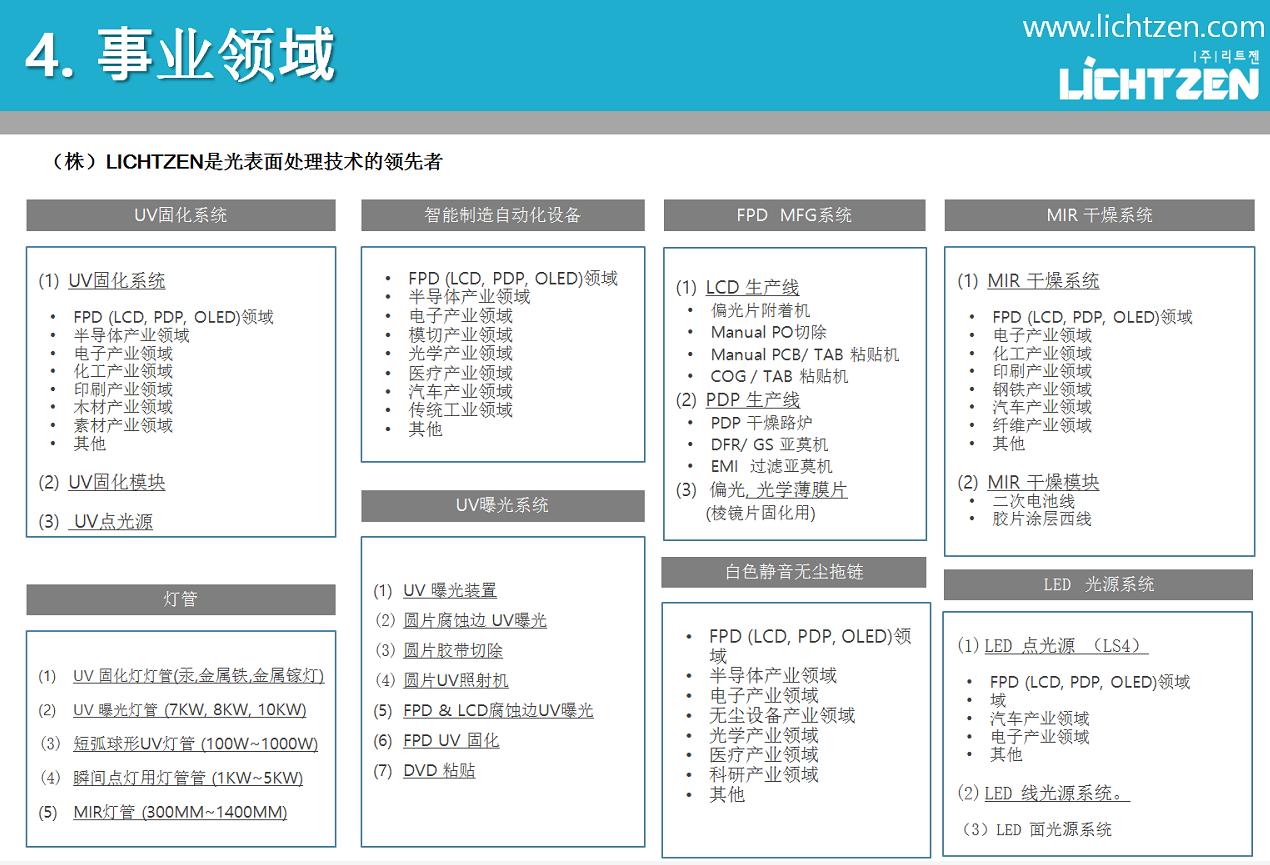Click the 素材产业领域 bullet
This screenshot has width=1270, height=865.
click(123, 425)
